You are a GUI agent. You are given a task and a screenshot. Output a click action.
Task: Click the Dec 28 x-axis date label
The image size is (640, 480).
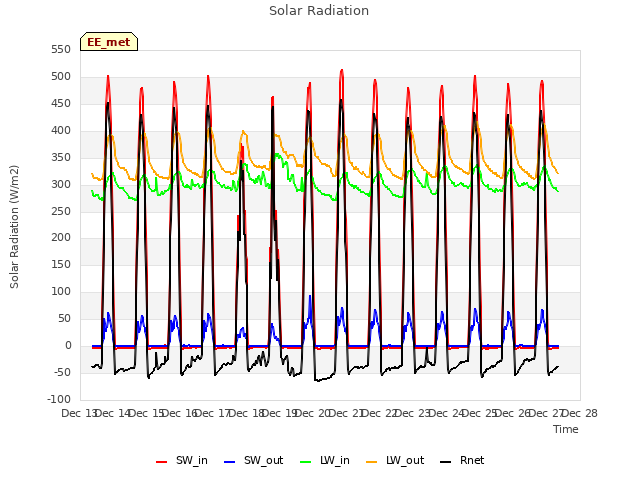(580, 413)
